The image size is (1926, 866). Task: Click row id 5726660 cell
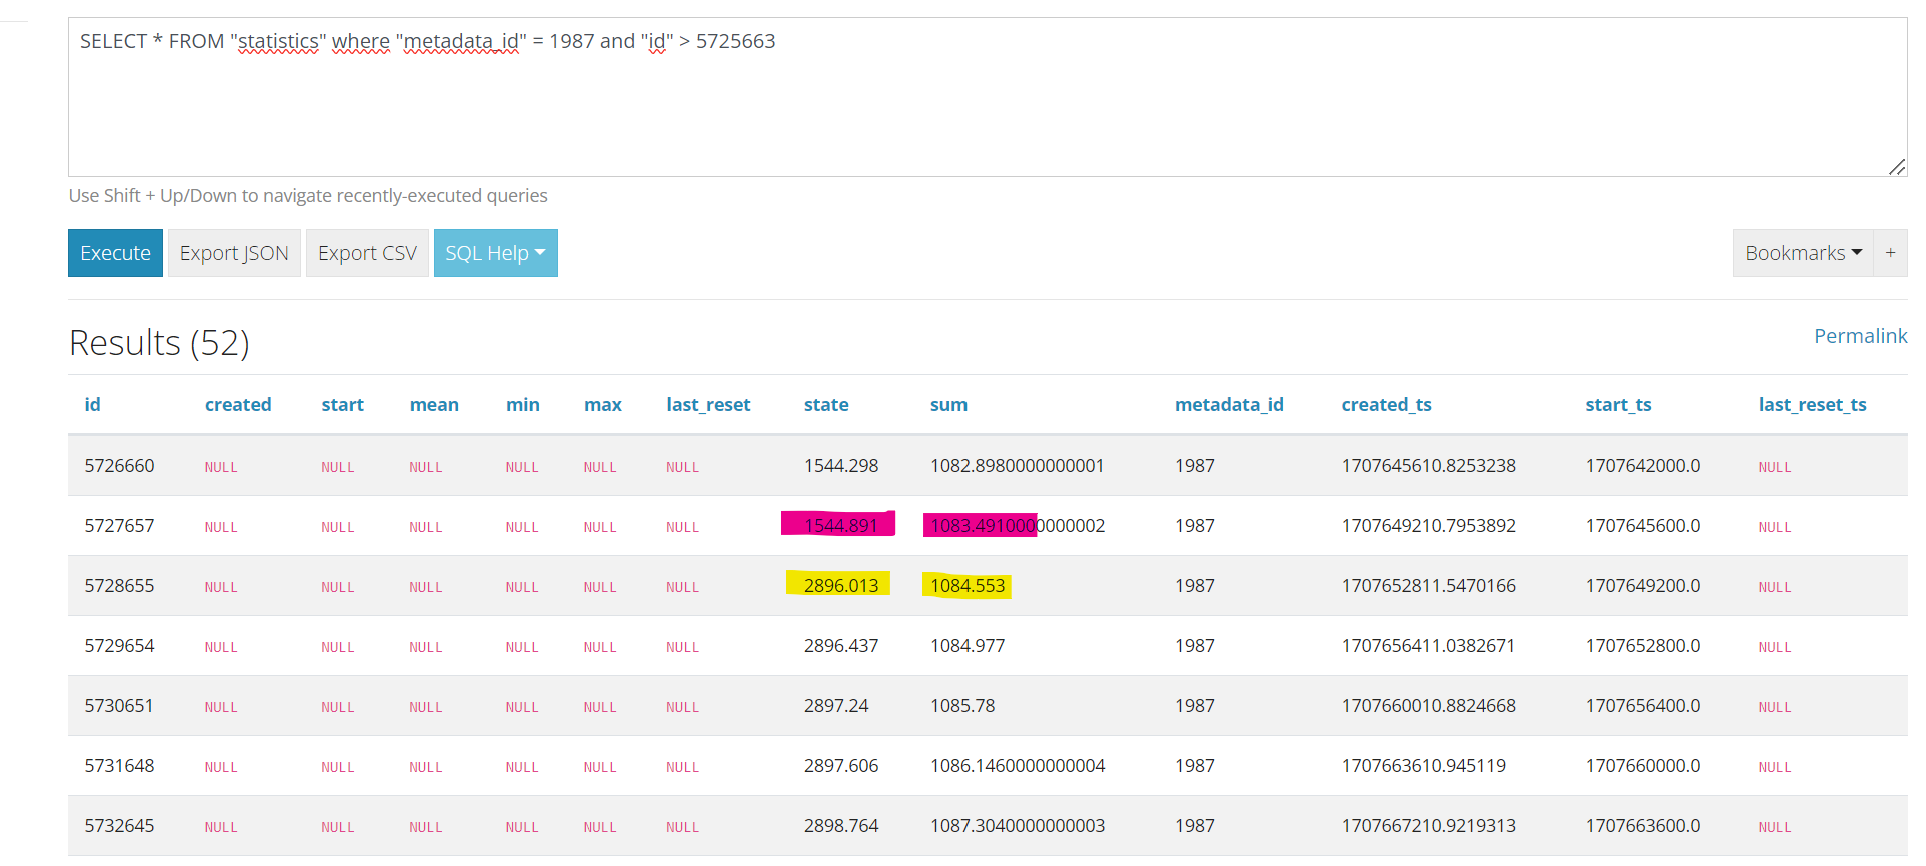(119, 466)
